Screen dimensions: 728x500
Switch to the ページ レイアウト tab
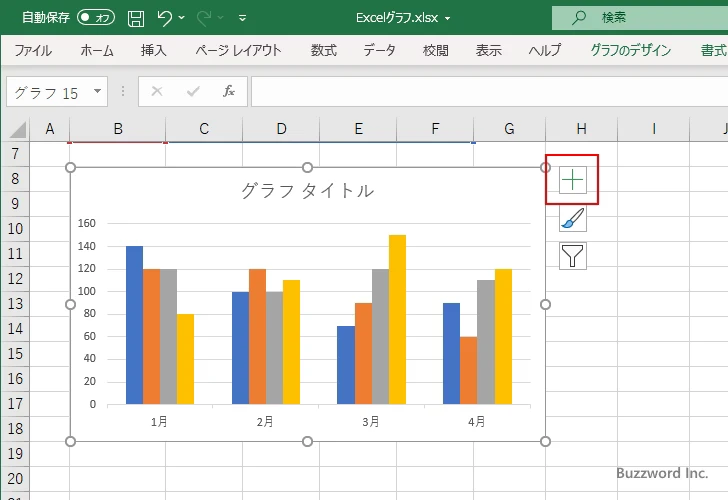pyautogui.click(x=238, y=50)
